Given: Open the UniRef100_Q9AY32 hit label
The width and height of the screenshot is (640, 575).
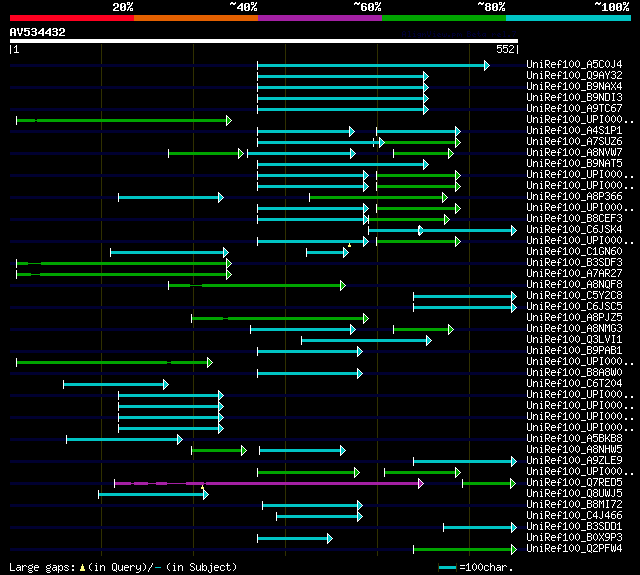Looking at the screenshot, I should pyautogui.click(x=574, y=75).
